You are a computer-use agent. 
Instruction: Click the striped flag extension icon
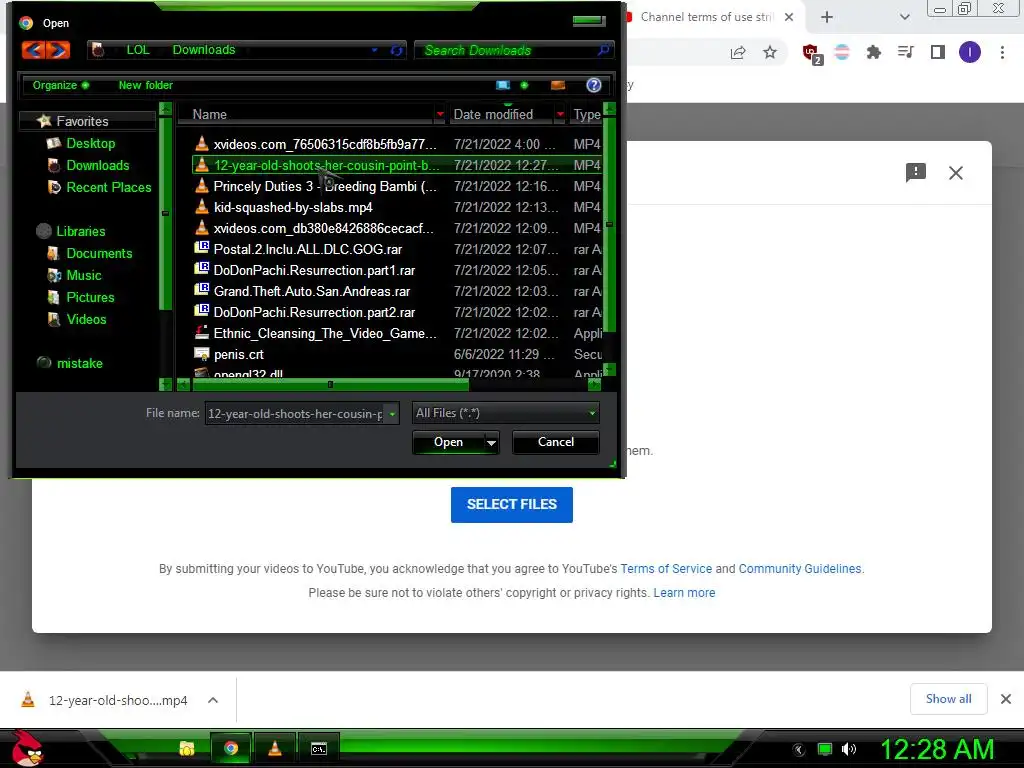pos(842,52)
